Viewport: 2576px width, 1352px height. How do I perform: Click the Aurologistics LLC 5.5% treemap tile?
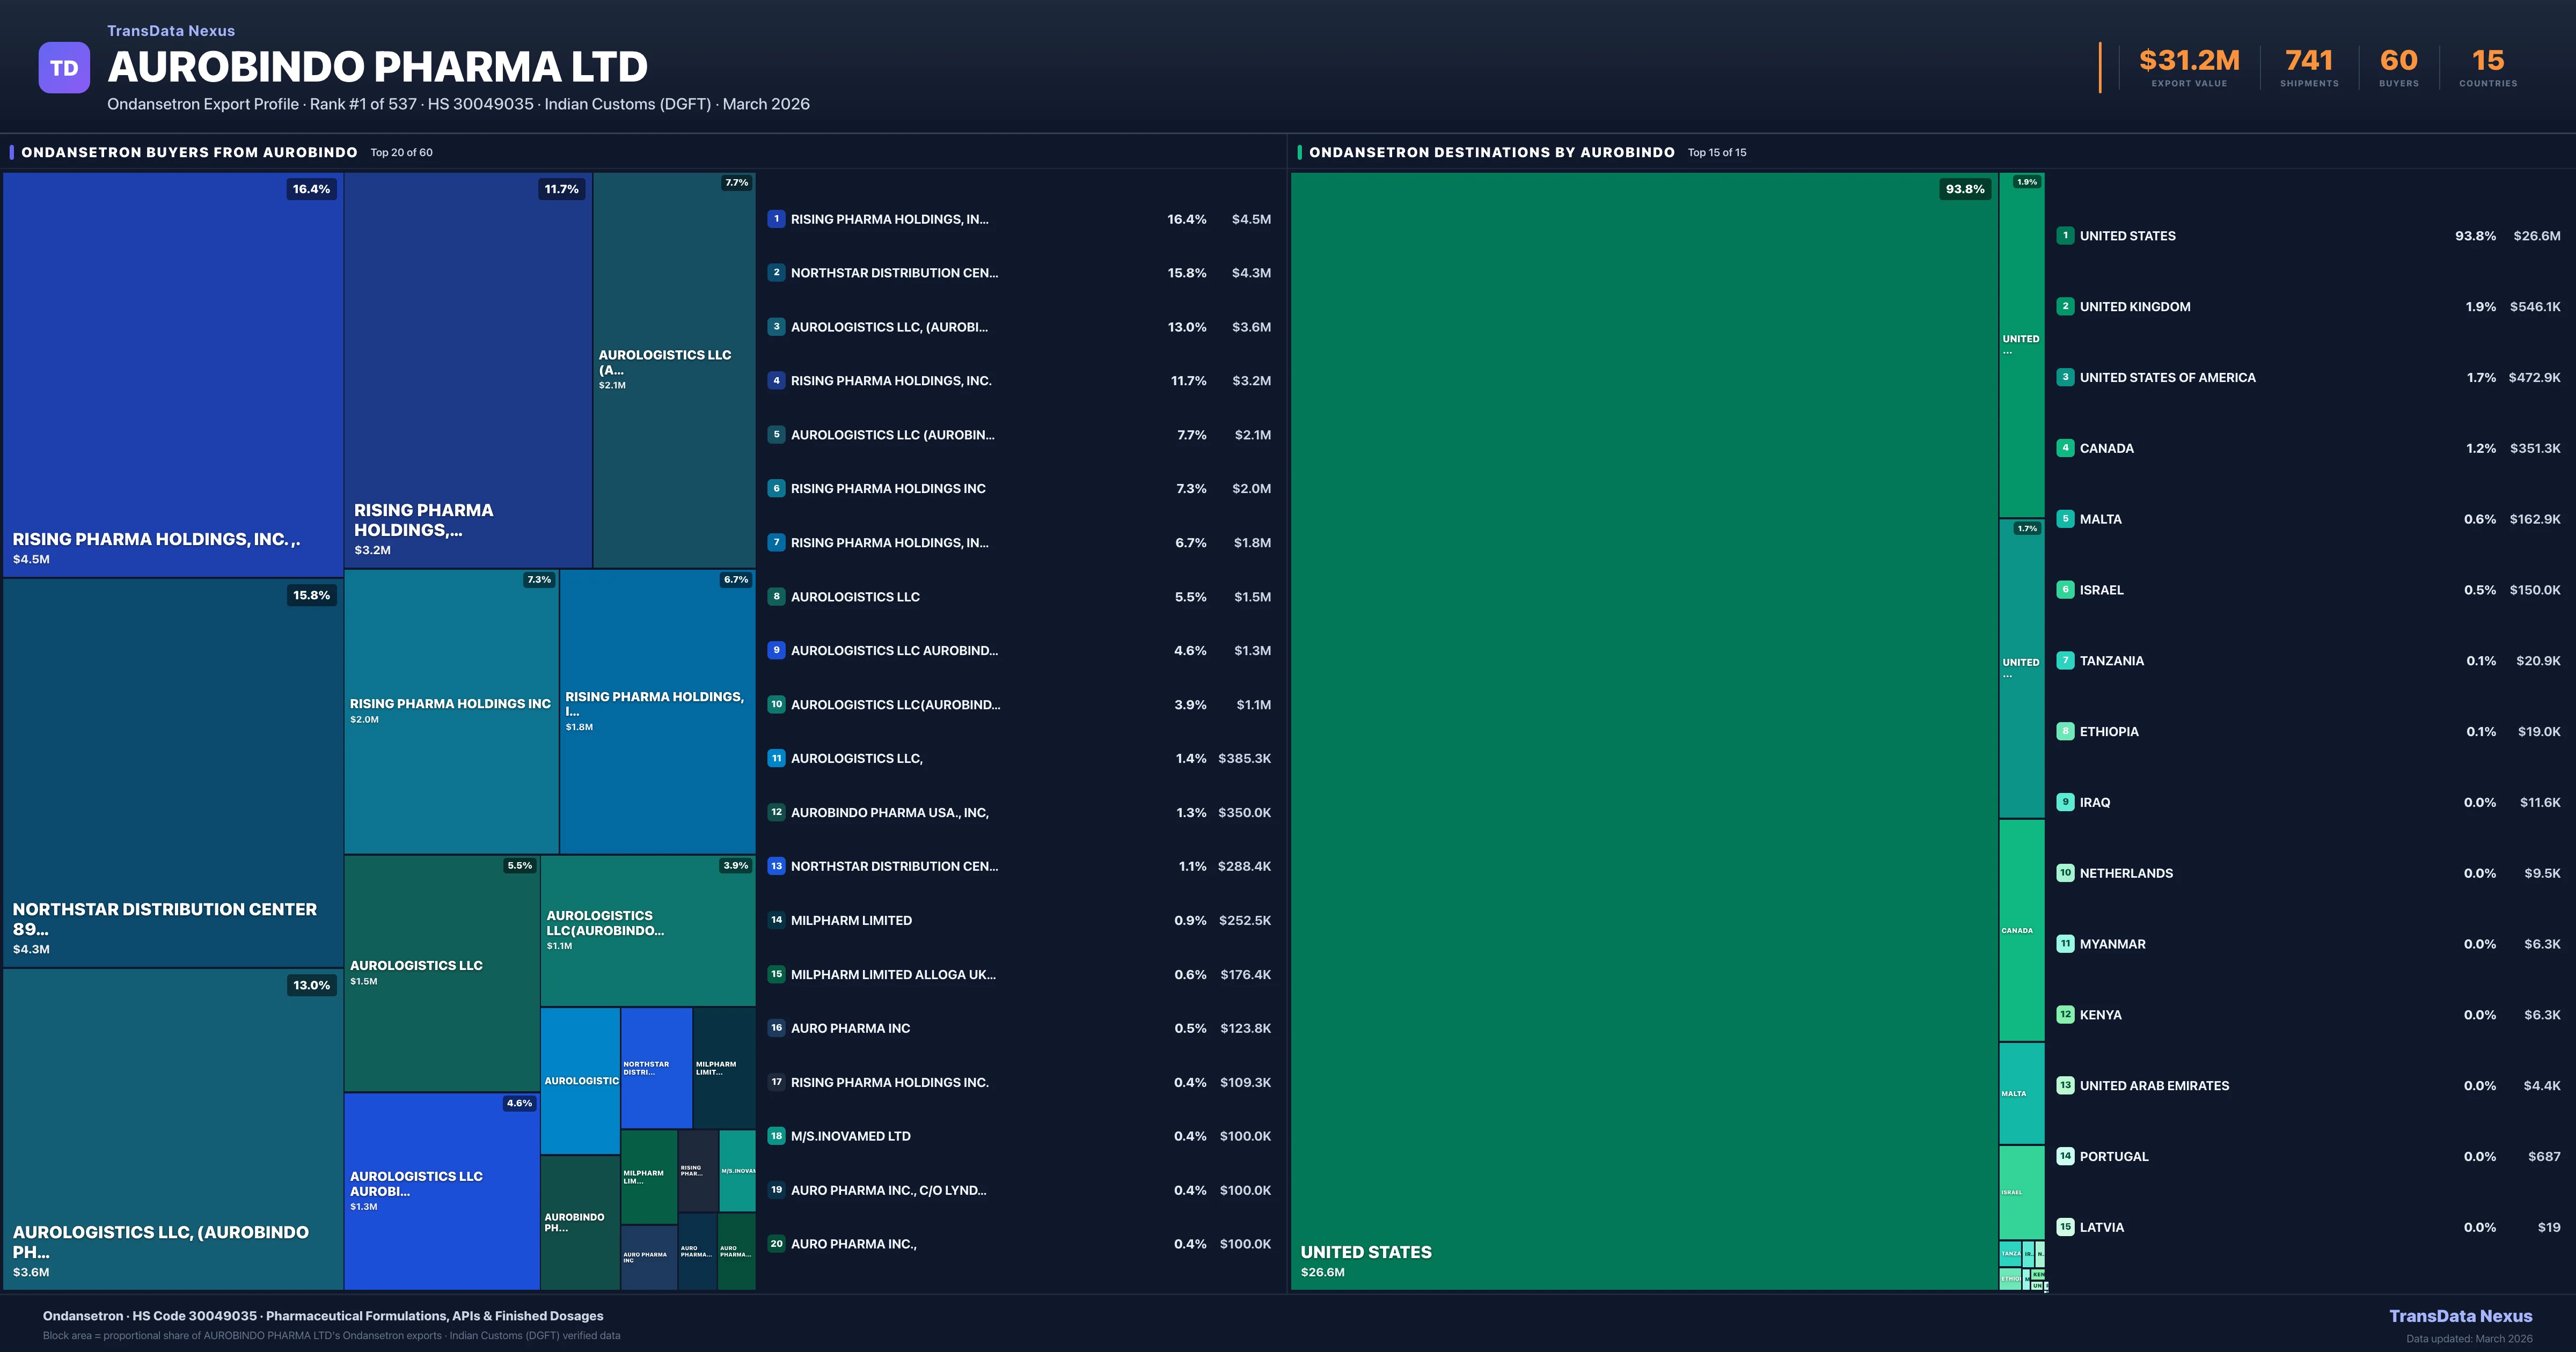pos(441,972)
